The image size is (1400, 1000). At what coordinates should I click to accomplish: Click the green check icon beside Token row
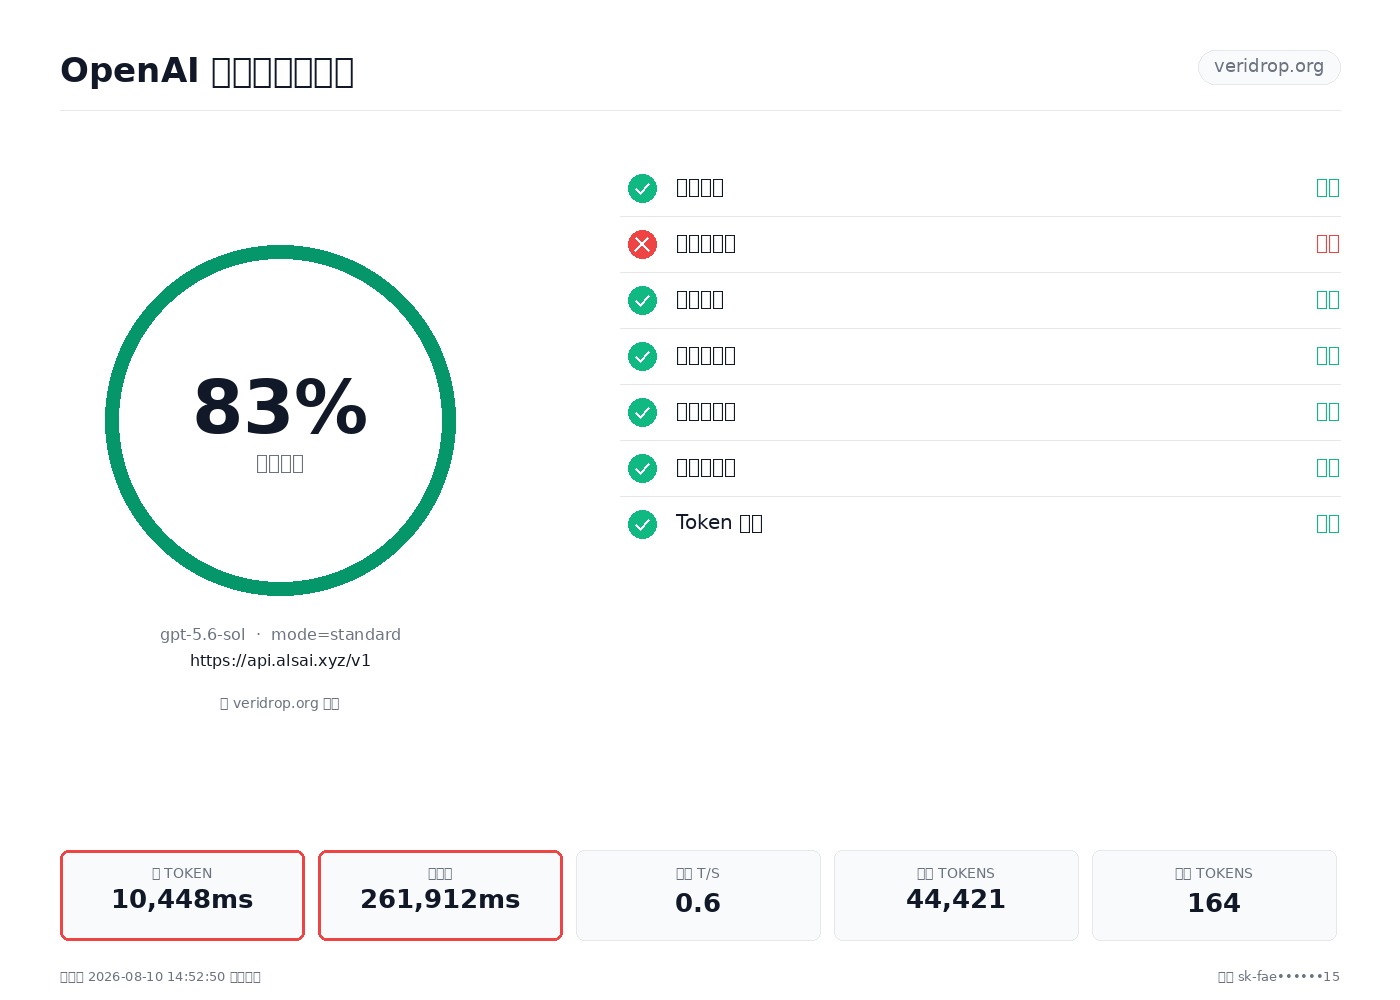coord(642,524)
